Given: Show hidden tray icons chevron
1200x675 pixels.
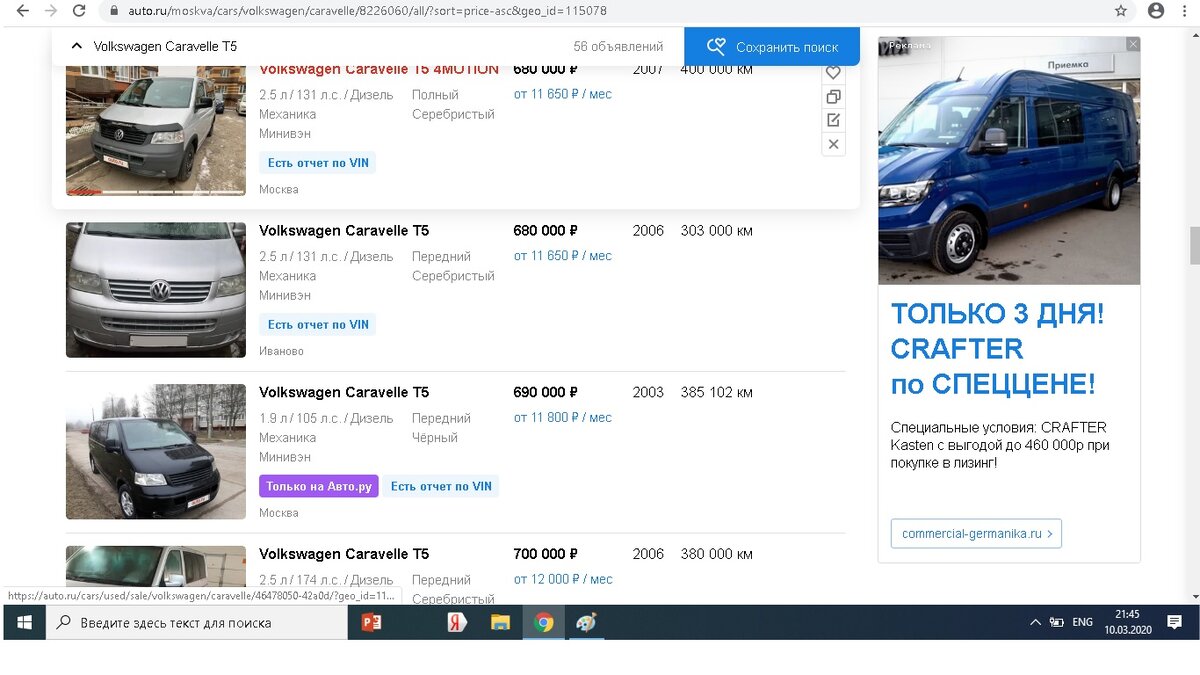Looking at the screenshot, I should click(1035, 622).
